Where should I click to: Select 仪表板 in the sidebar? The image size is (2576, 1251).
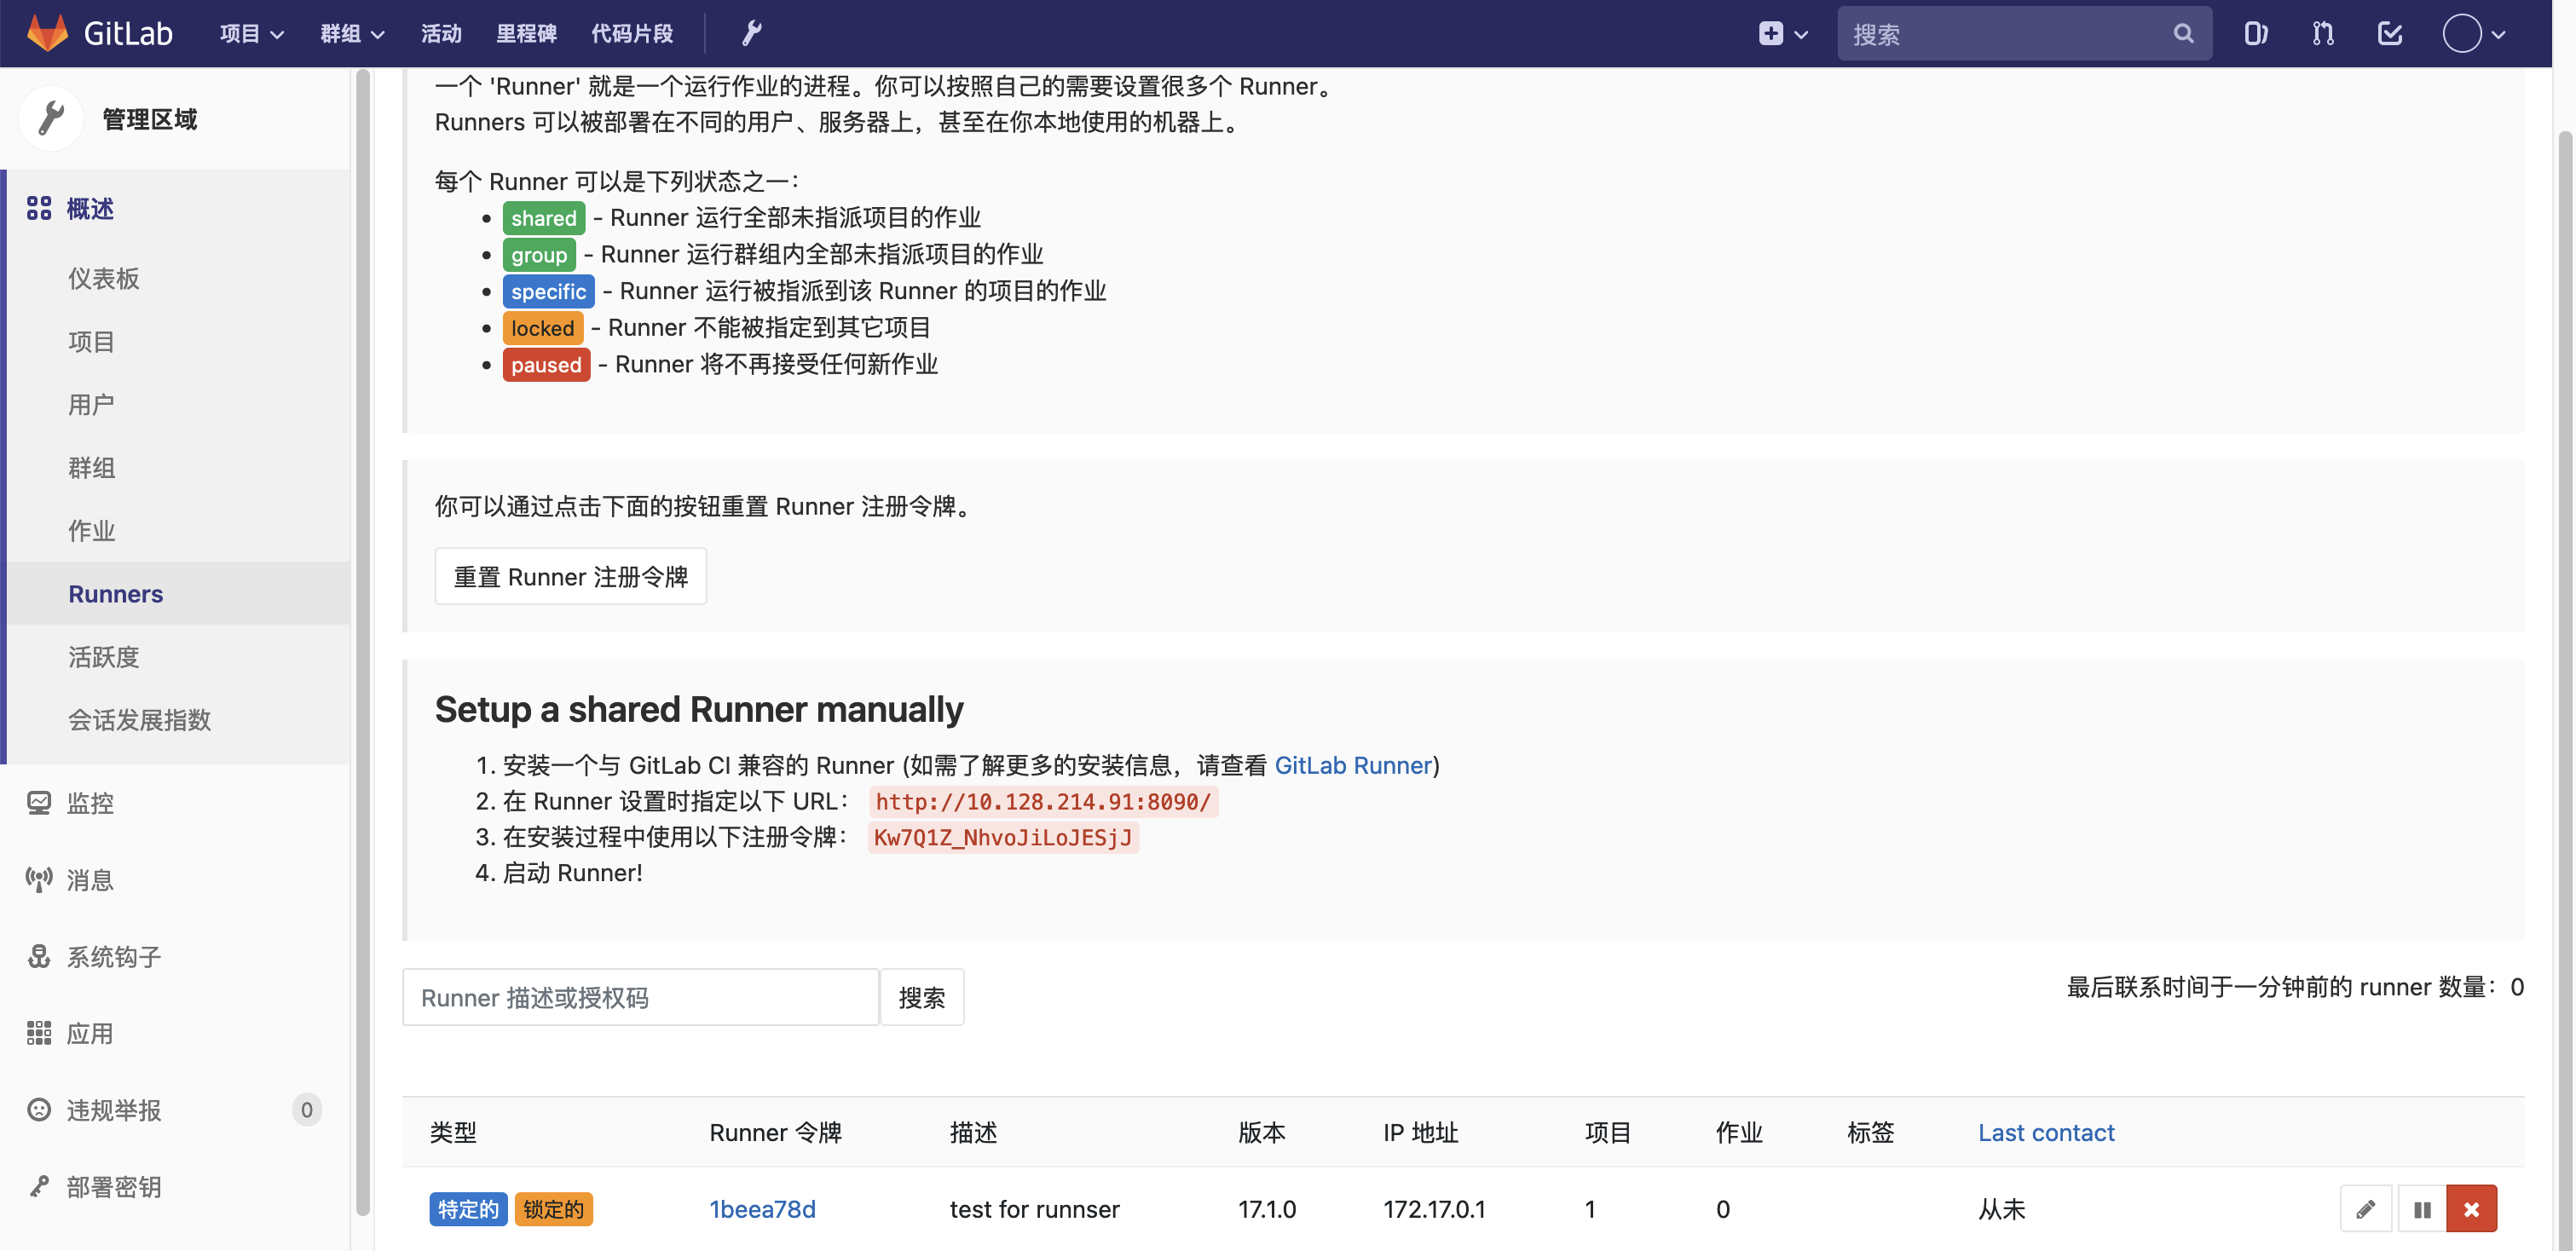[x=103, y=278]
